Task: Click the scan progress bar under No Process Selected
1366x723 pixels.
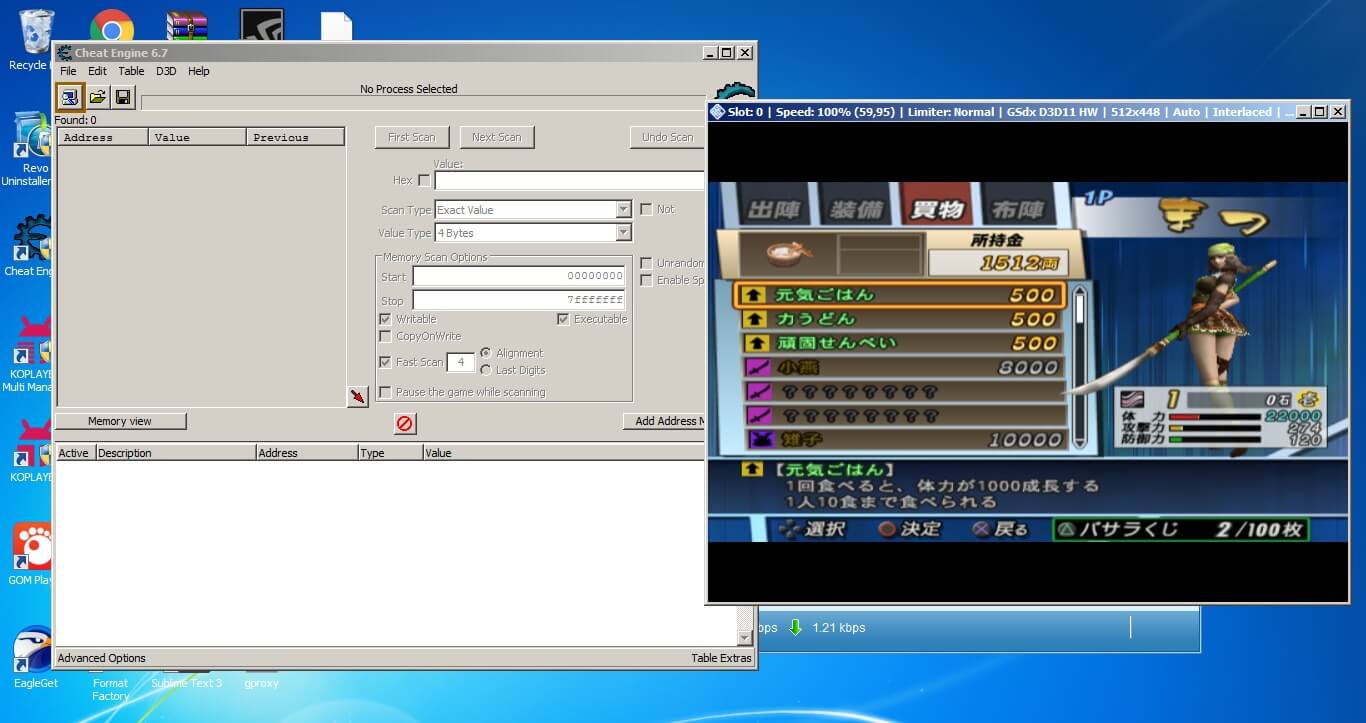Action: tap(423, 103)
